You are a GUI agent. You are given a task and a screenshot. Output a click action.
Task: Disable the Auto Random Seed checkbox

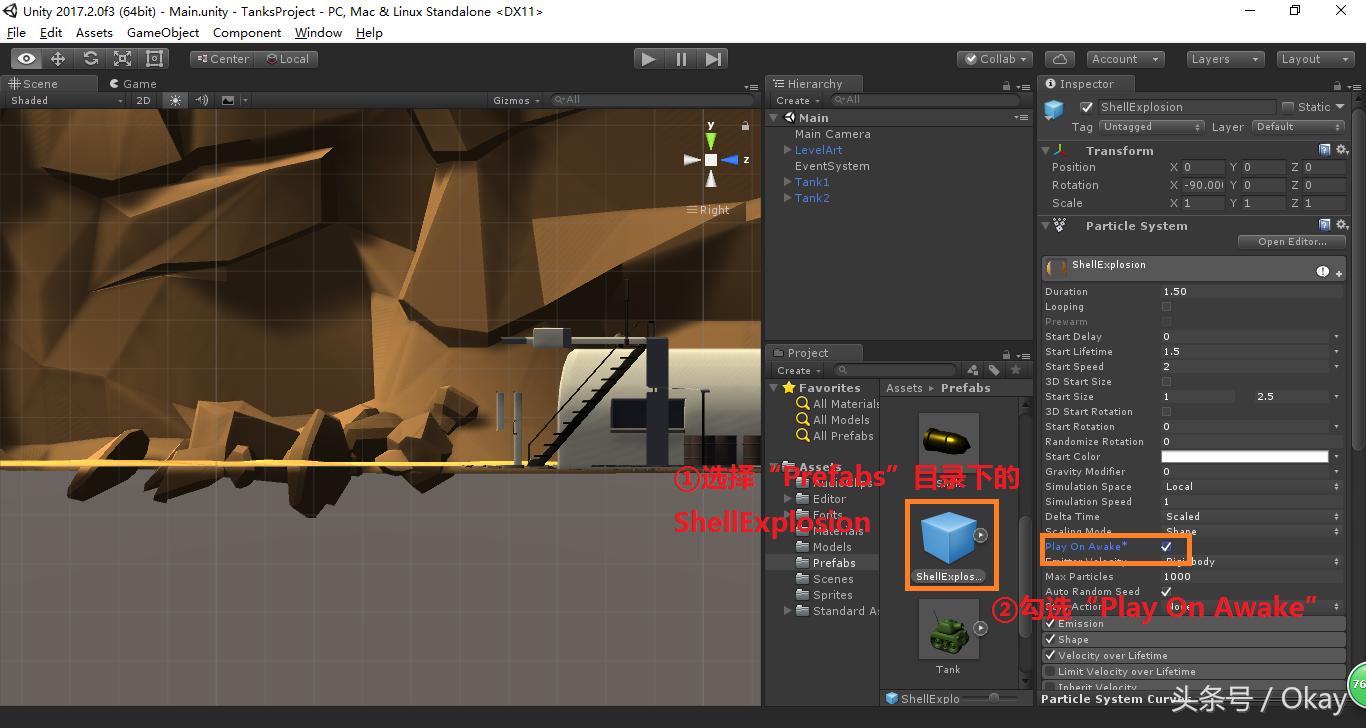pyautogui.click(x=1166, y=591)
